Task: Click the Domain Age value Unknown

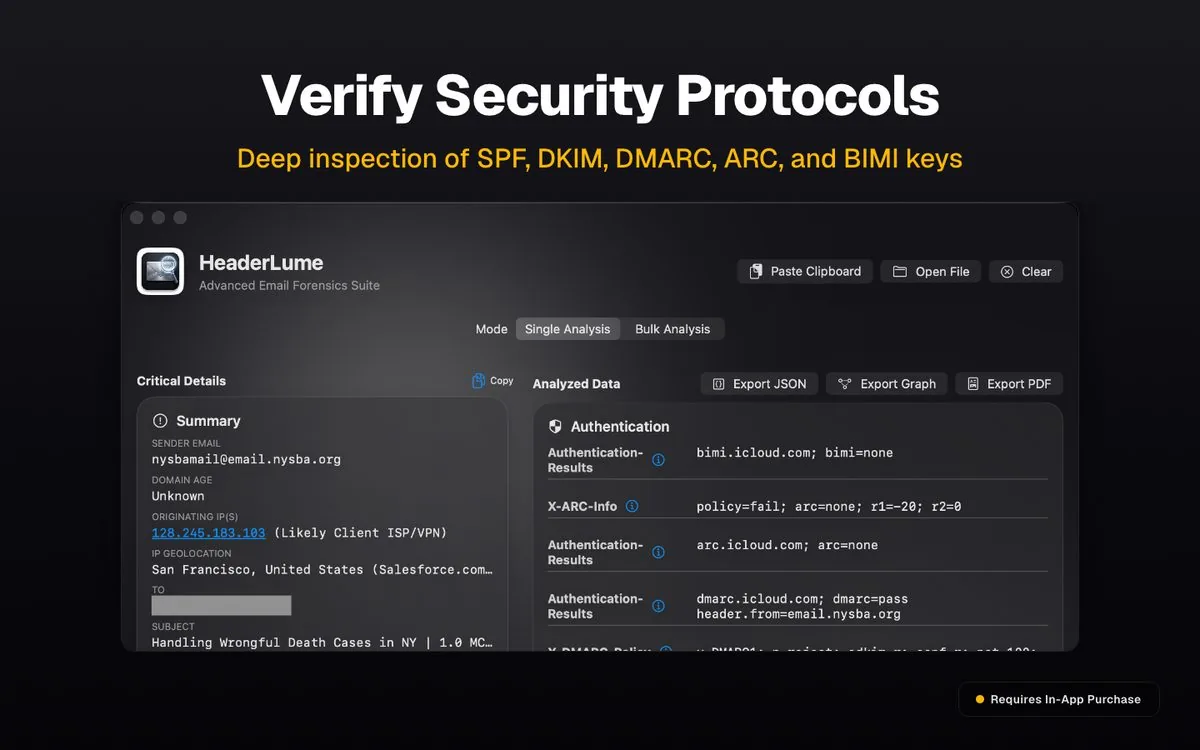Action: pyautogui.click(x=178, y=496)
